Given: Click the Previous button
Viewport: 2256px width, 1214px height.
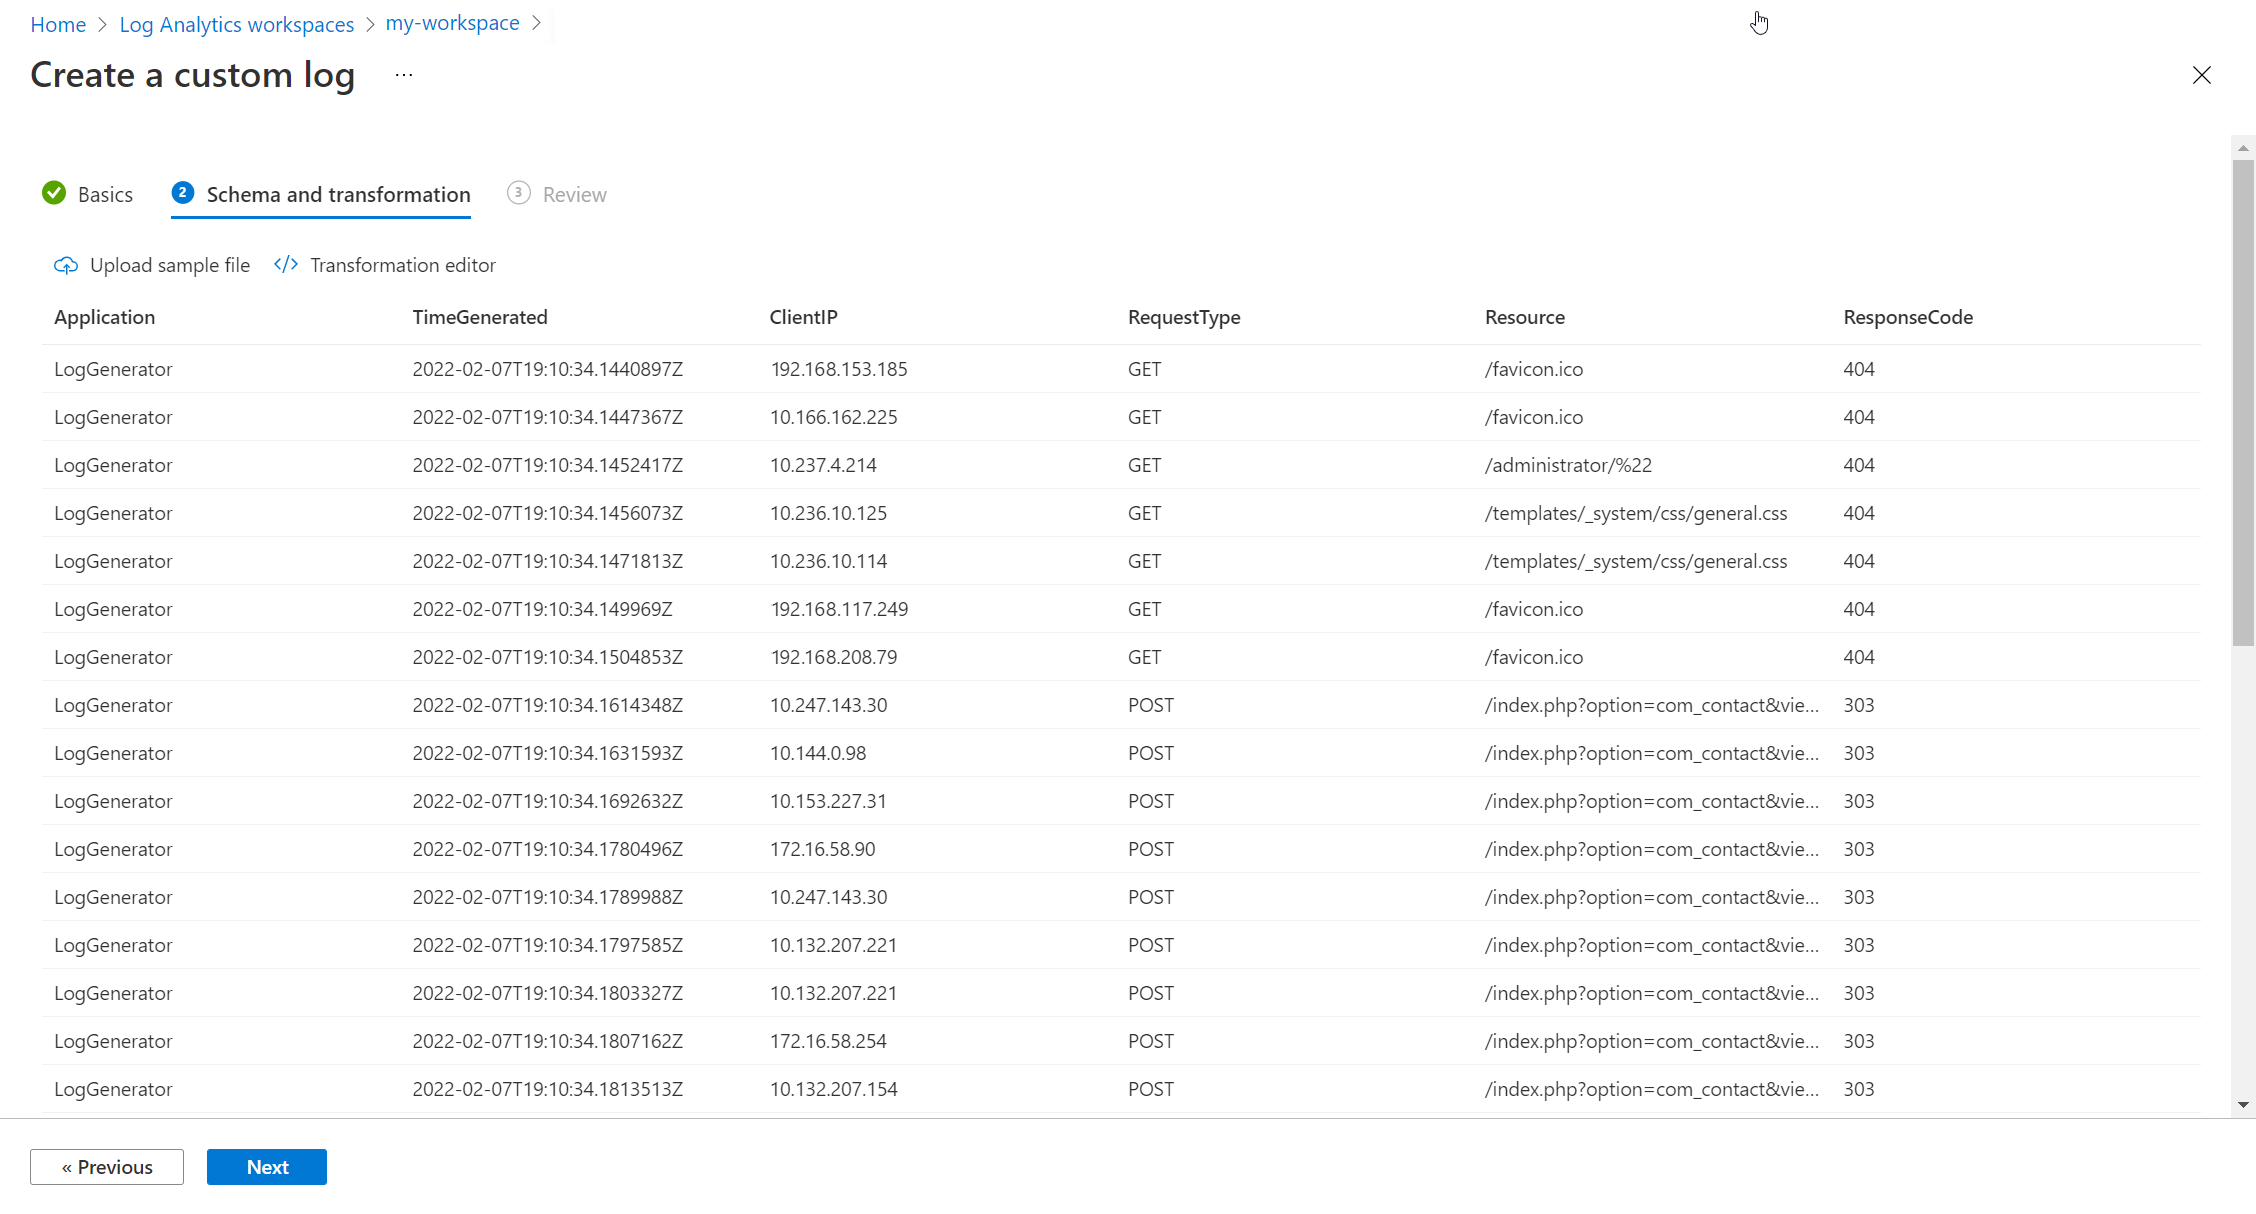Looking at the screenshot, I should click(106, 1166).
